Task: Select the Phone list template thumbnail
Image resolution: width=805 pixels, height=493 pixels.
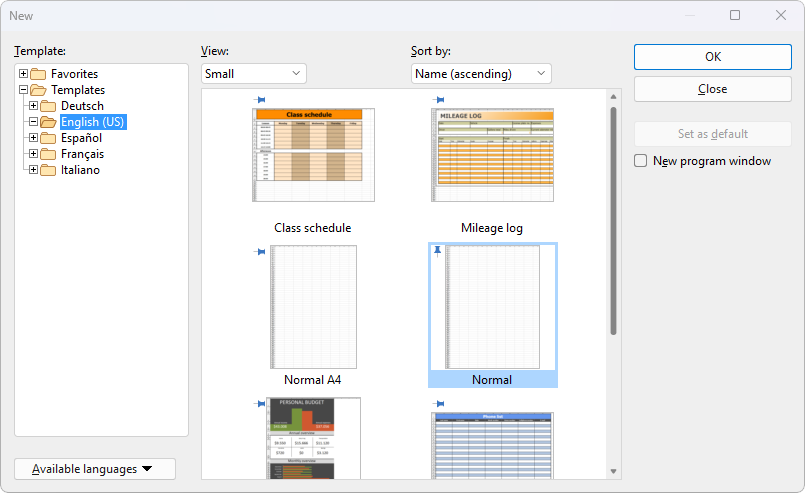Action: tap(492, 446)
